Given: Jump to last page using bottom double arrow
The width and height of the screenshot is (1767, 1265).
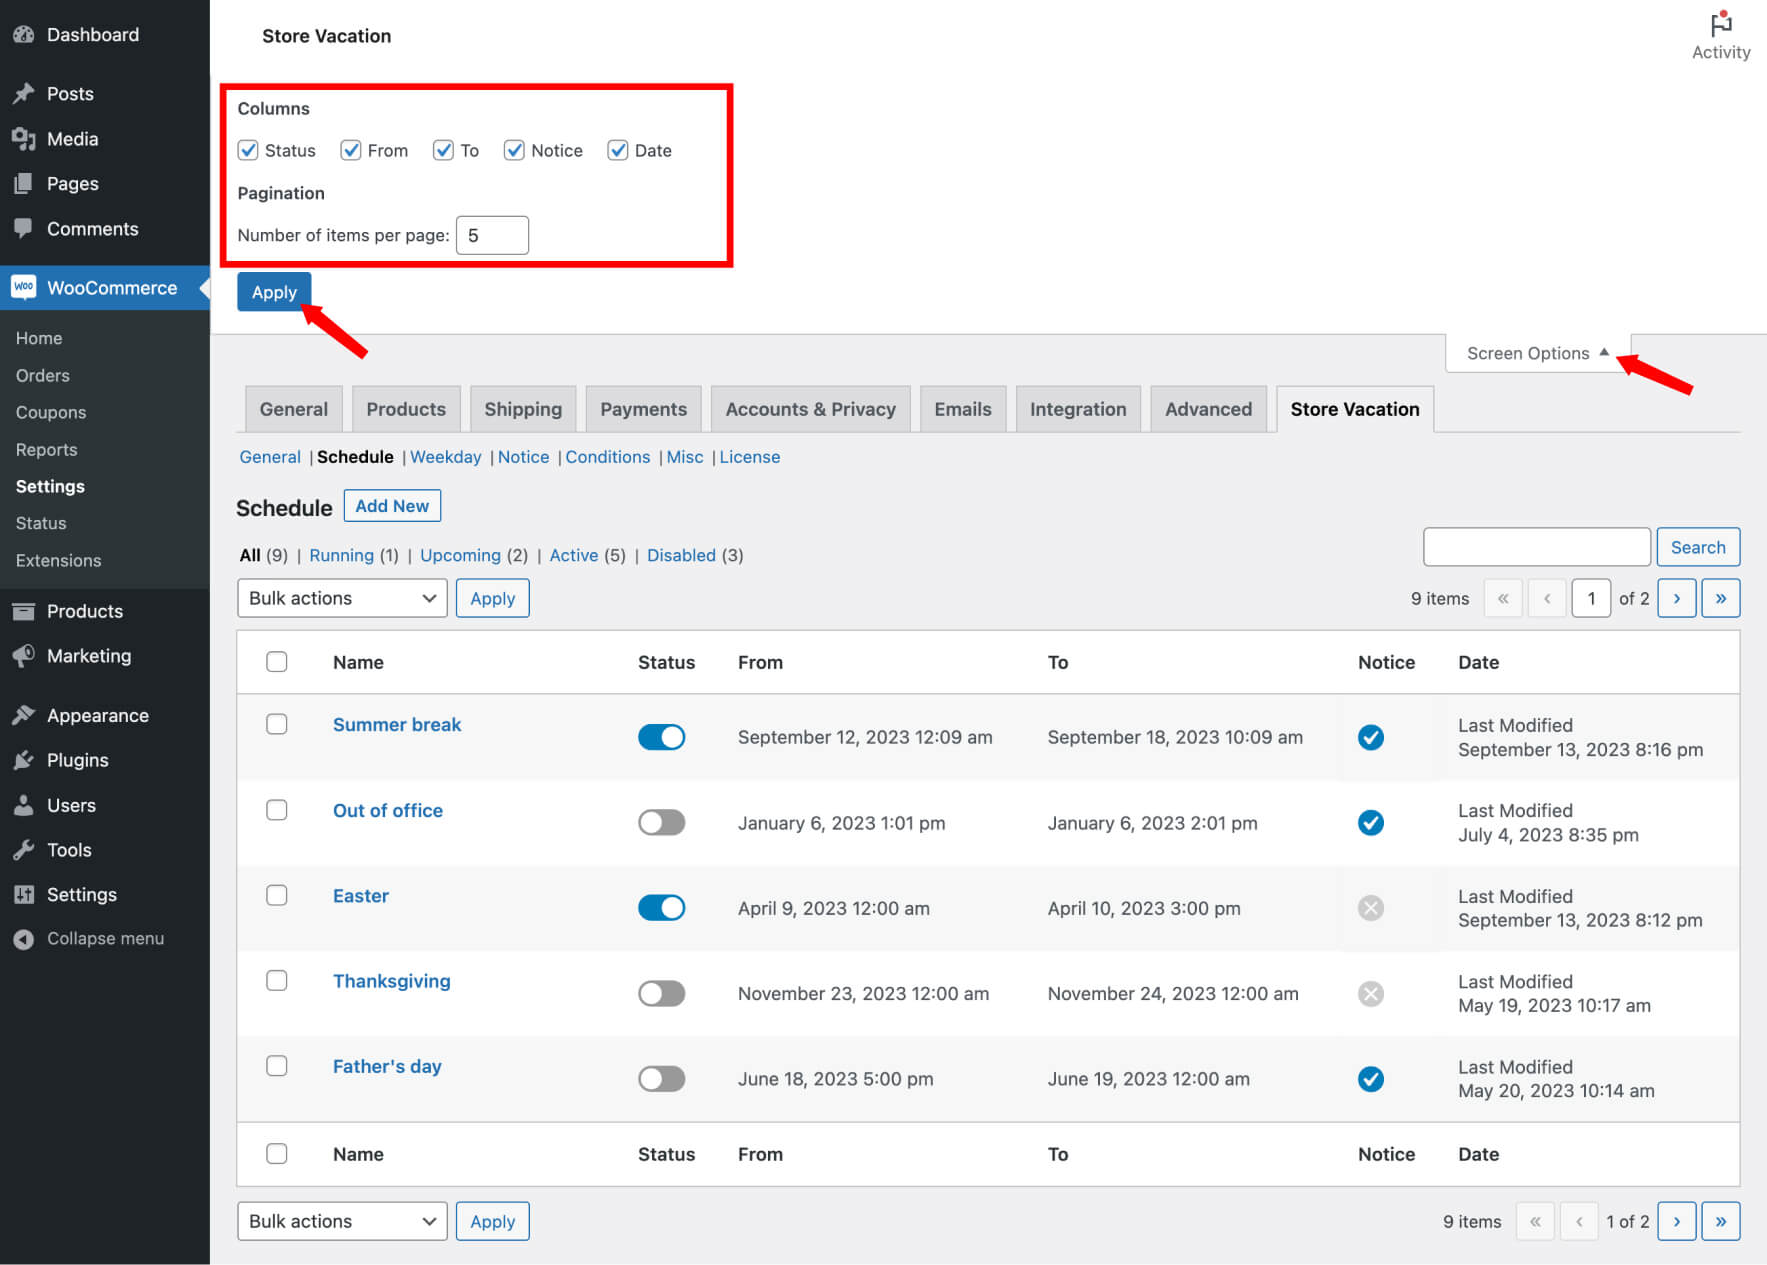Looking at the screenshot, I should (1721, 1221).
